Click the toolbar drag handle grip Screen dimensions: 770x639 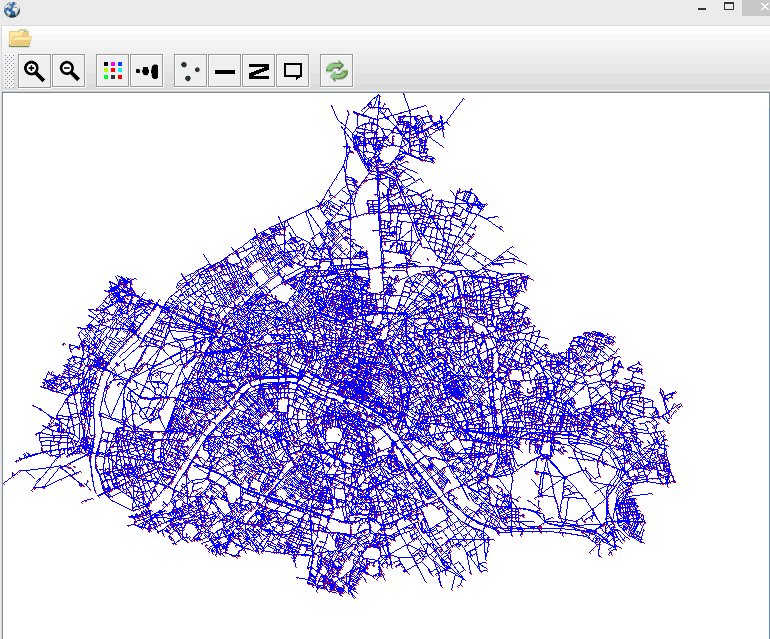[9, 71]
